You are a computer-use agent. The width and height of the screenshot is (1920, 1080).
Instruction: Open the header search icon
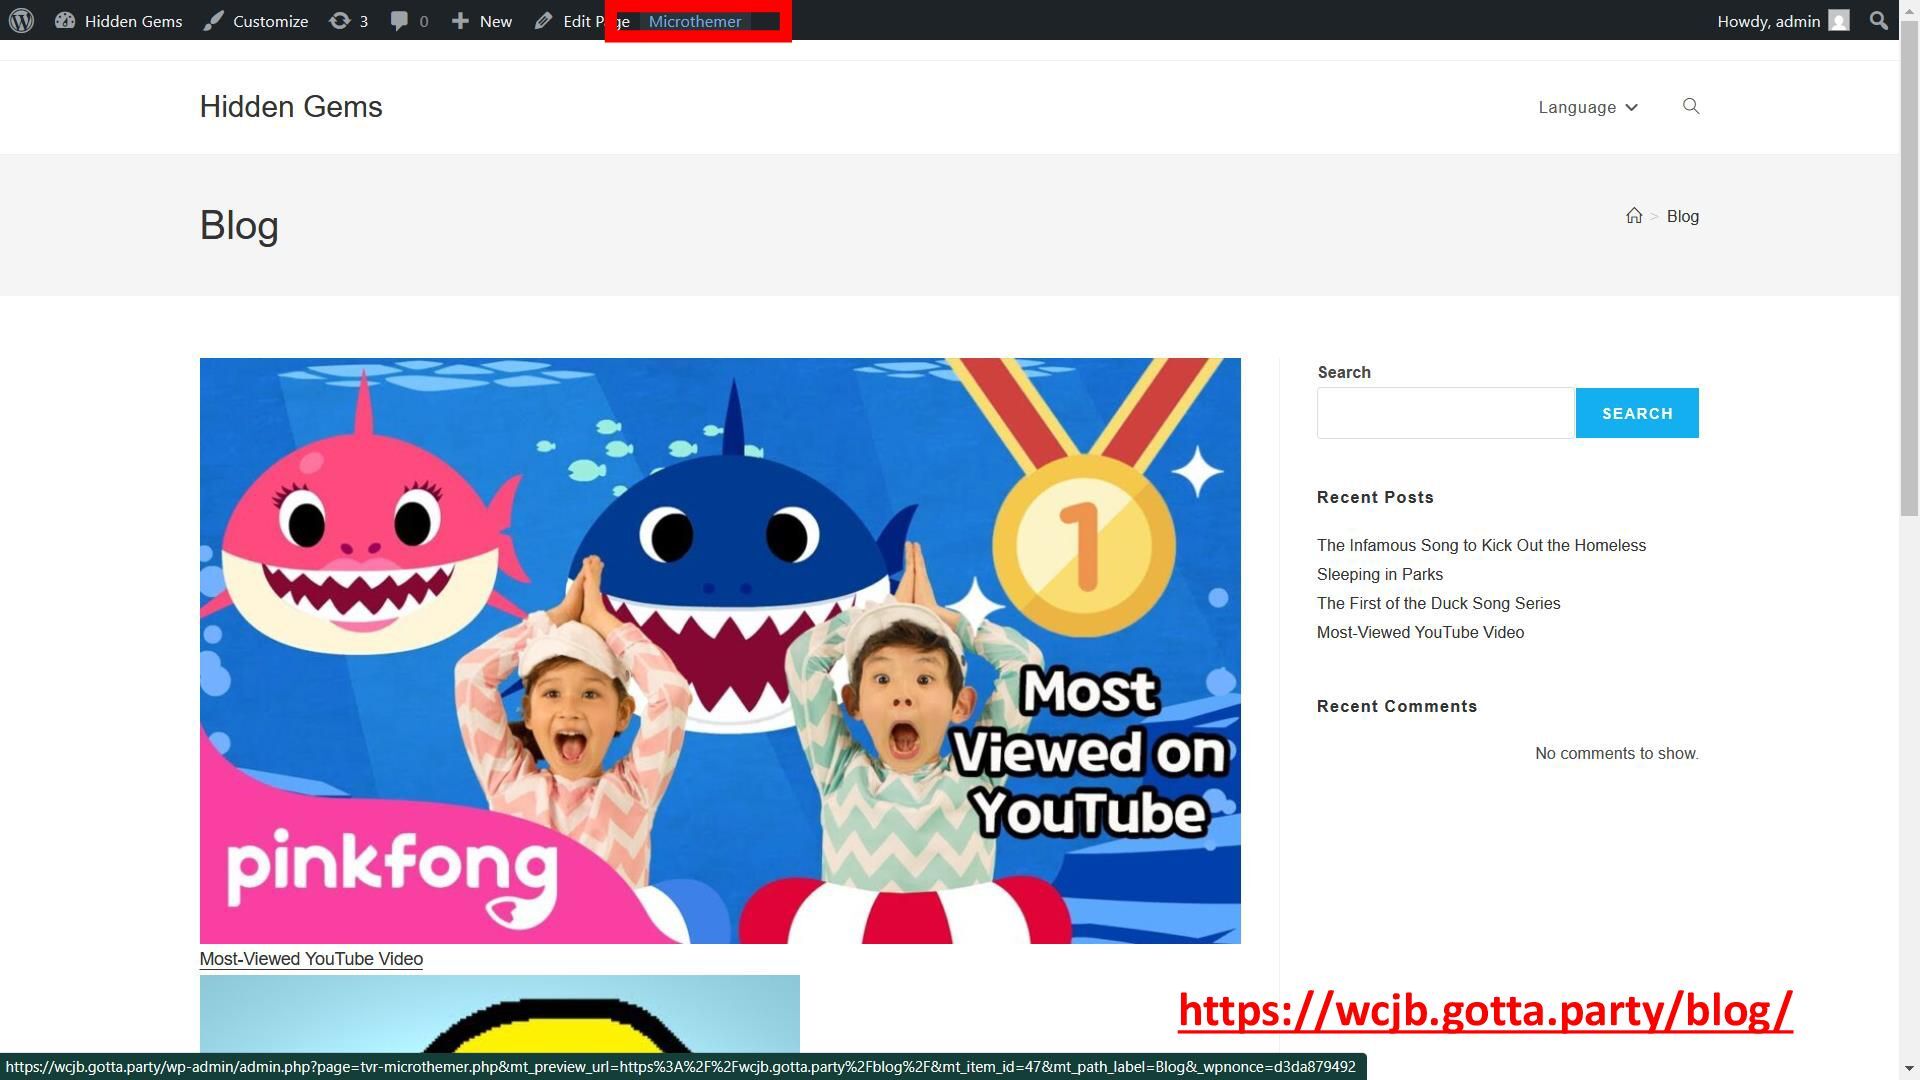click(1691, 106)
